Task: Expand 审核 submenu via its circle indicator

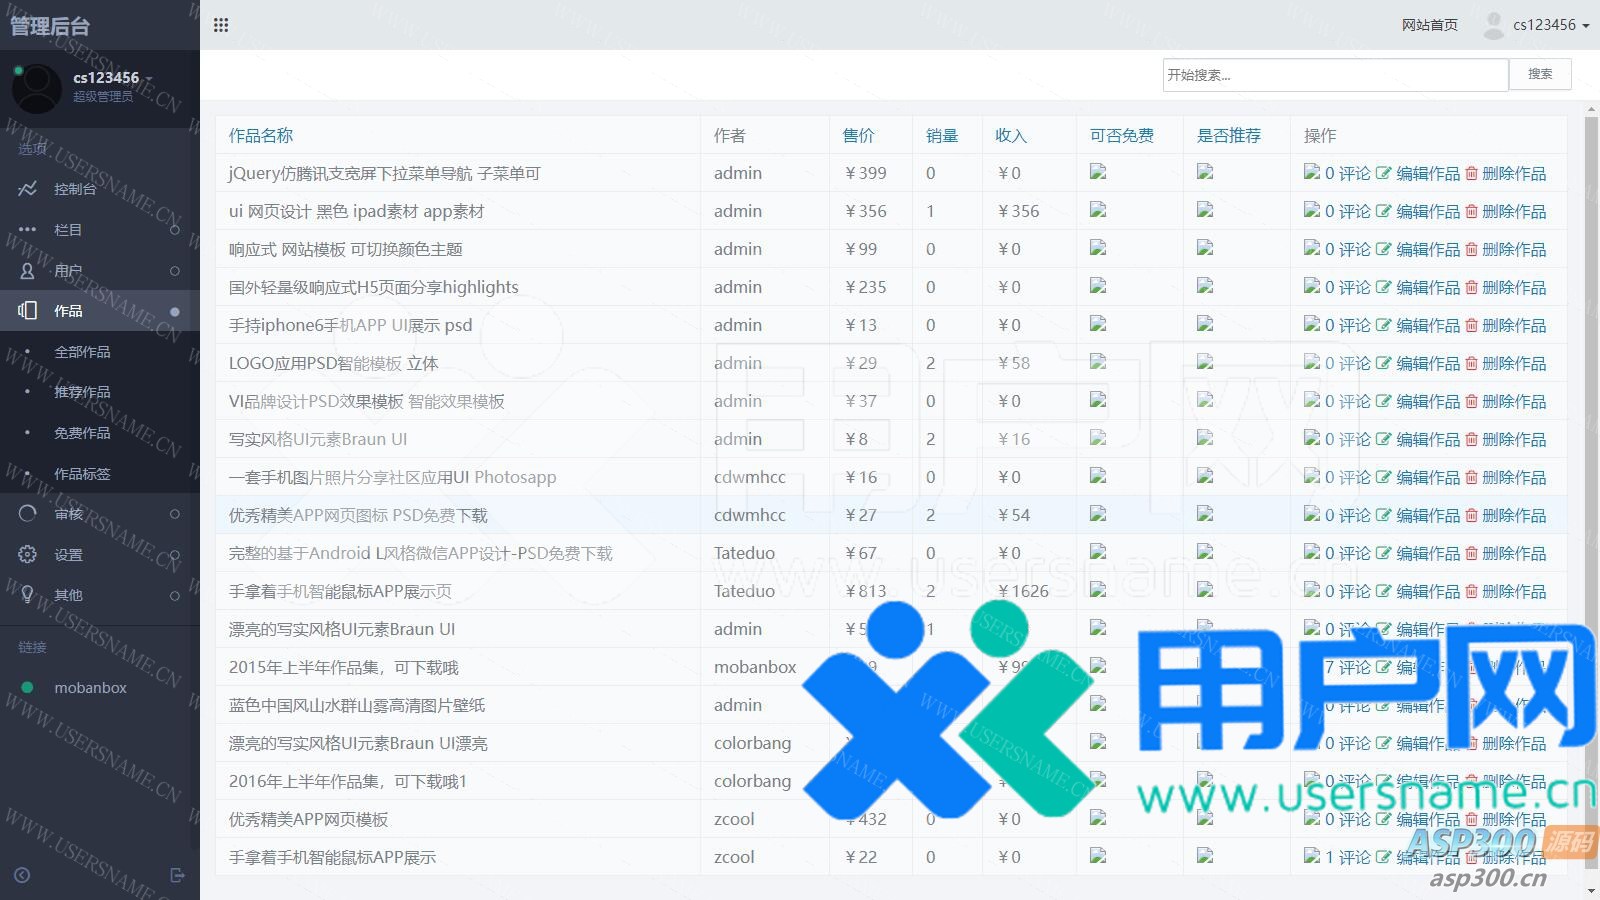Action: [x=175, y=514]
